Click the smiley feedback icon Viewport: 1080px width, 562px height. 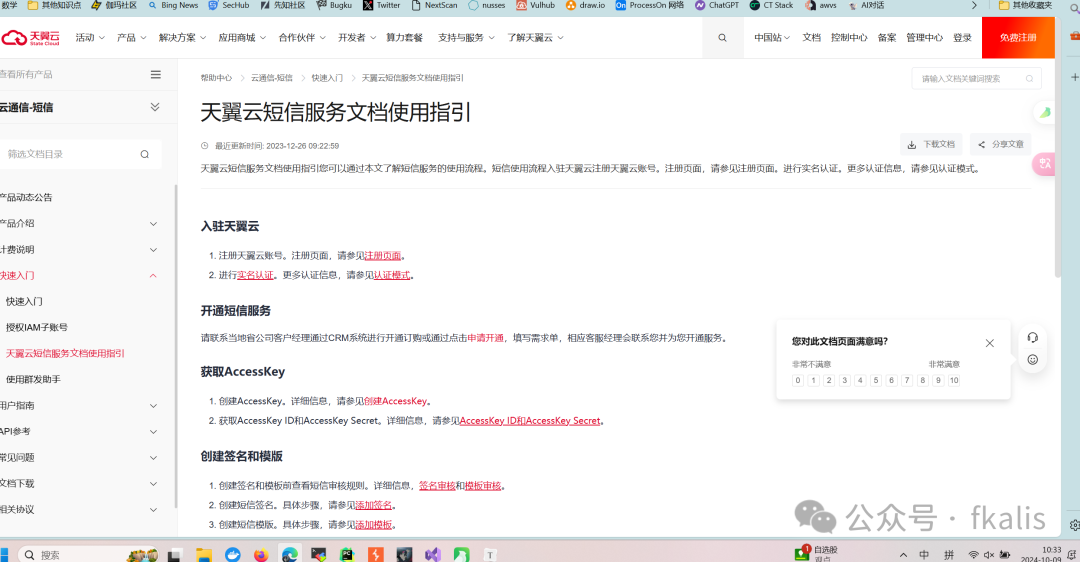pyautogui.click(x=1032, y=360)
